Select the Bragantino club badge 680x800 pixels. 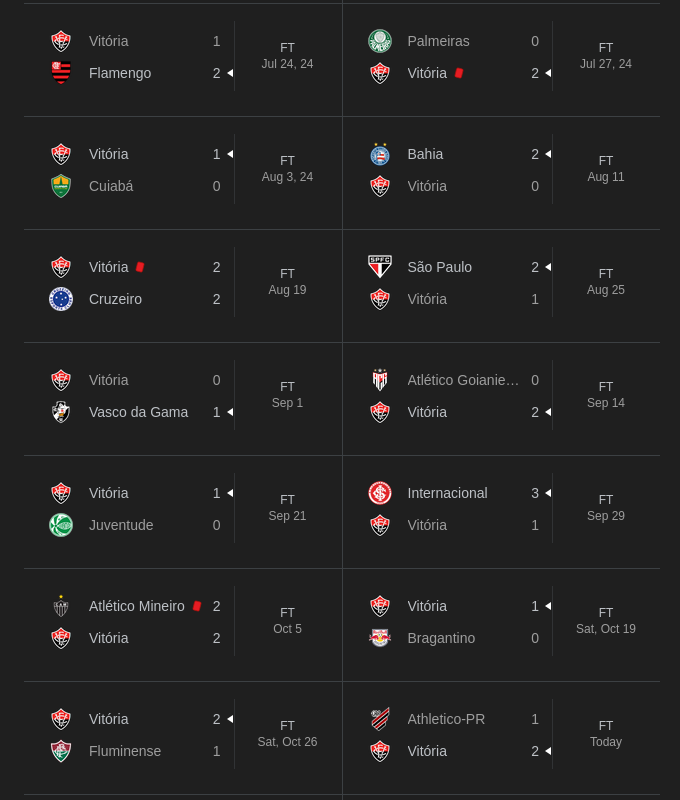[x=380, y=638]
